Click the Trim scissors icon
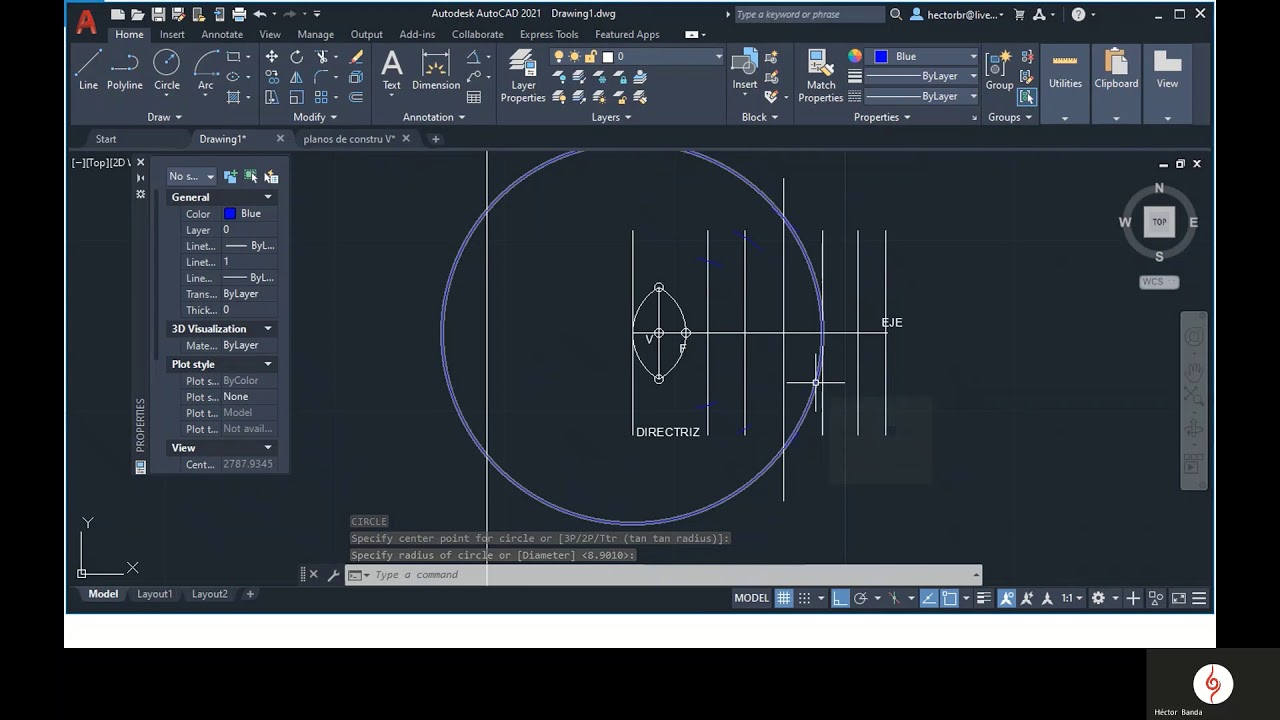This screenshot has height=720, width=1280. click(x=322, y=57)
